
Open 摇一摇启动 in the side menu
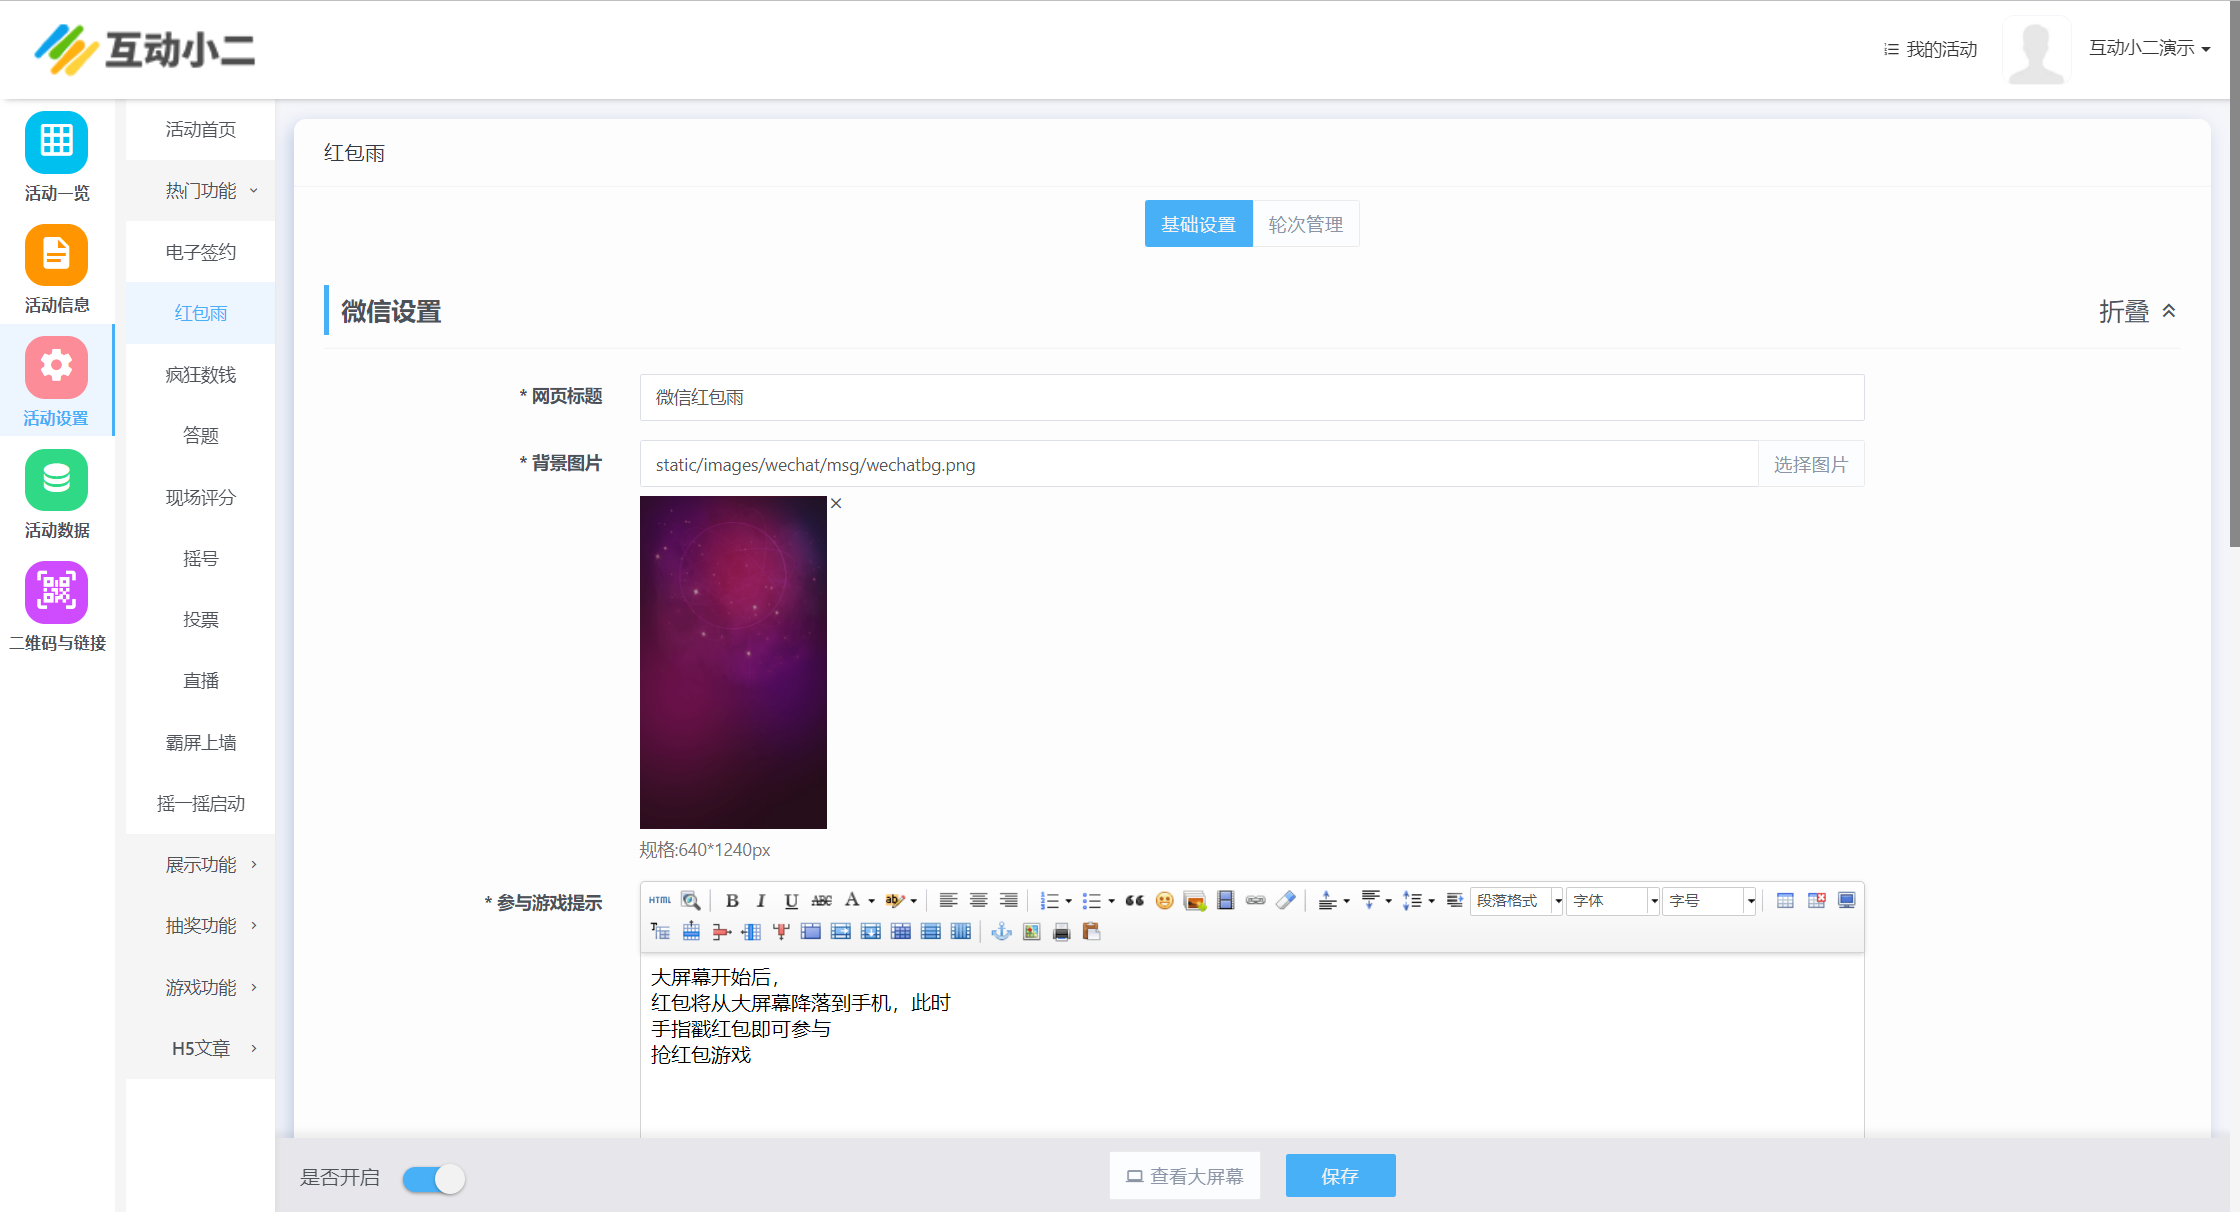coord(201,803)
